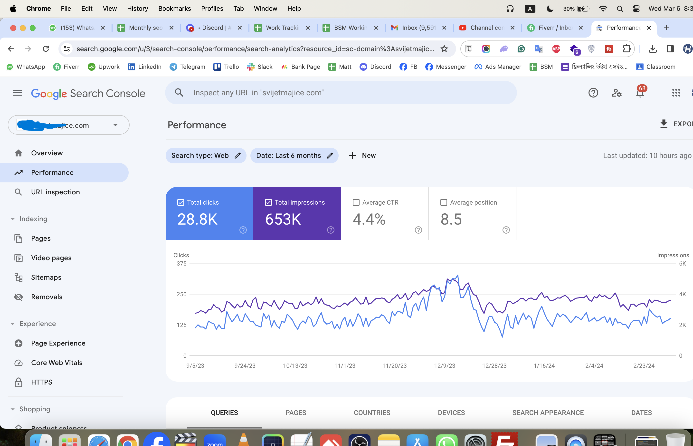Click the Inspect any URL search field
693x446 pixels.
click(x=340, y=93)
